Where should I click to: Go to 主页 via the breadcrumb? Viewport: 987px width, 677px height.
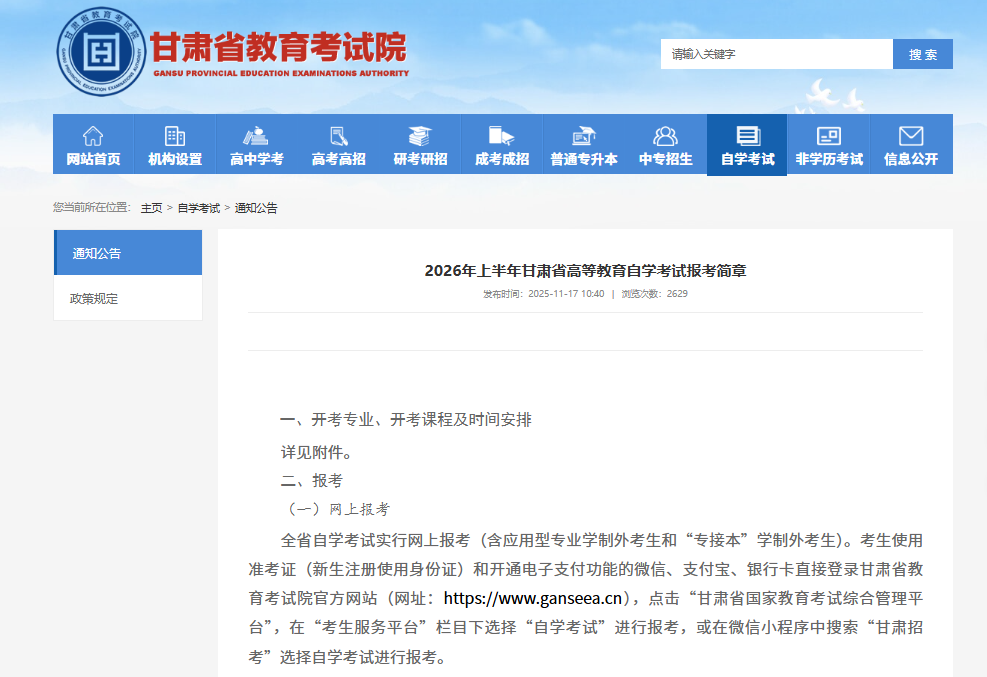(x=151, y=208)
